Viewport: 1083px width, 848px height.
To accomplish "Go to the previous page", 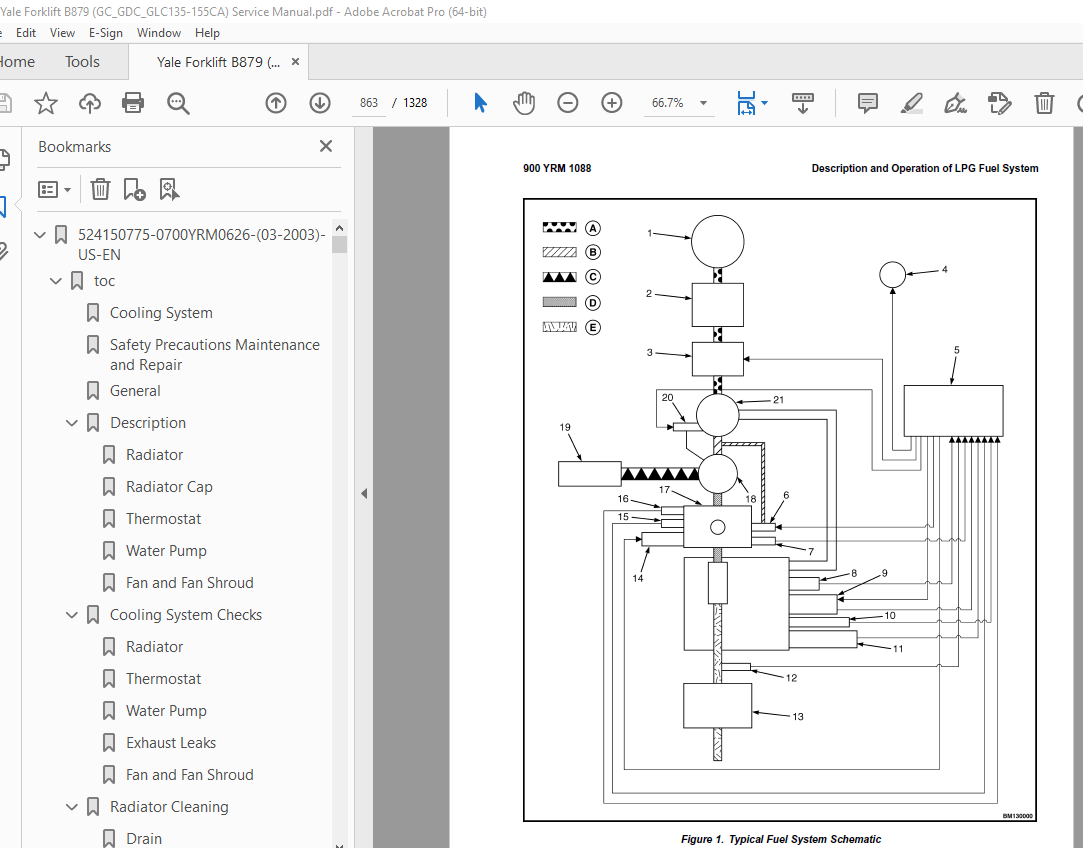I will (x=276, y=103).
